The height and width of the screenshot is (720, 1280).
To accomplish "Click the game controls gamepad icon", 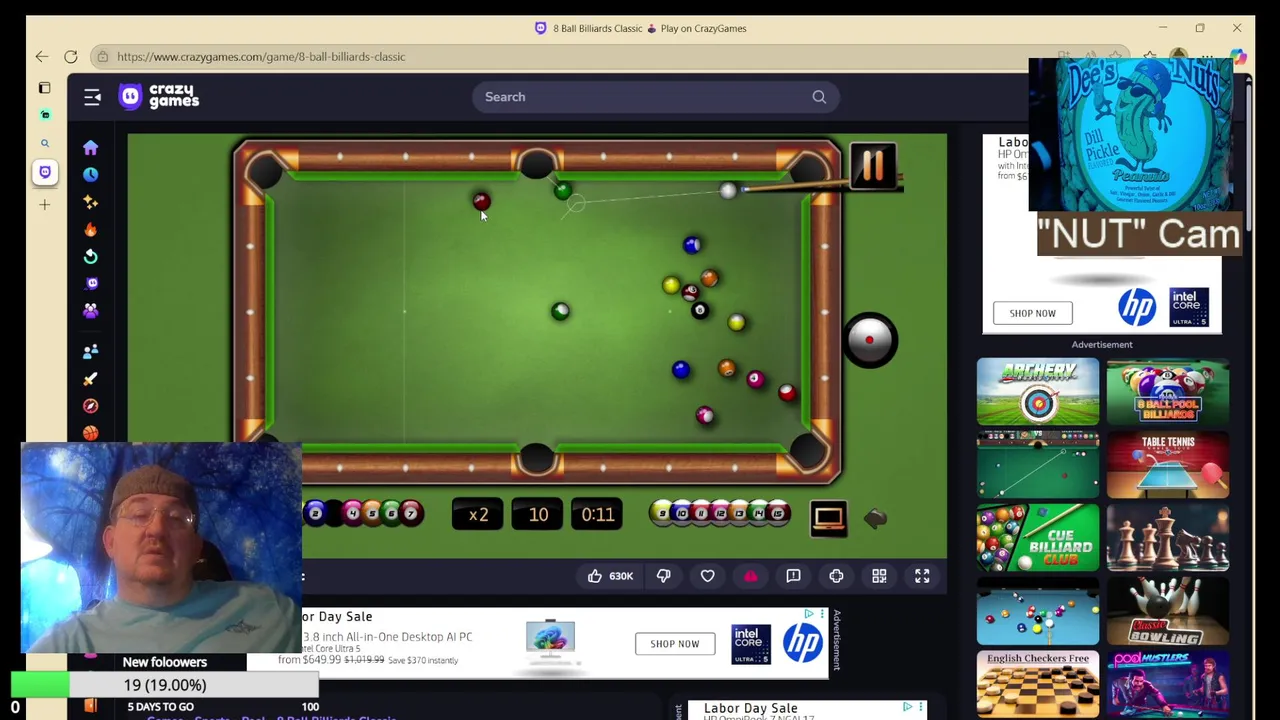I will (x=836, y=576).
